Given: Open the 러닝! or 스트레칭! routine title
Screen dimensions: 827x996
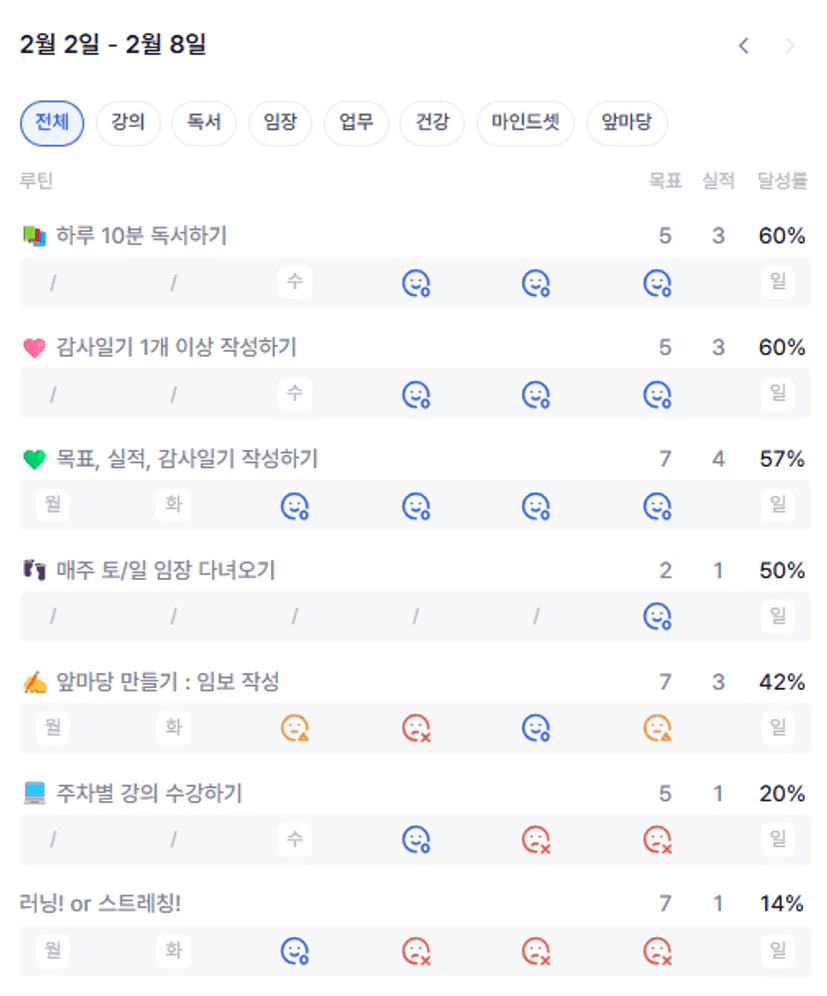Looking at the screenshot, I should click(x=100, y=904).
